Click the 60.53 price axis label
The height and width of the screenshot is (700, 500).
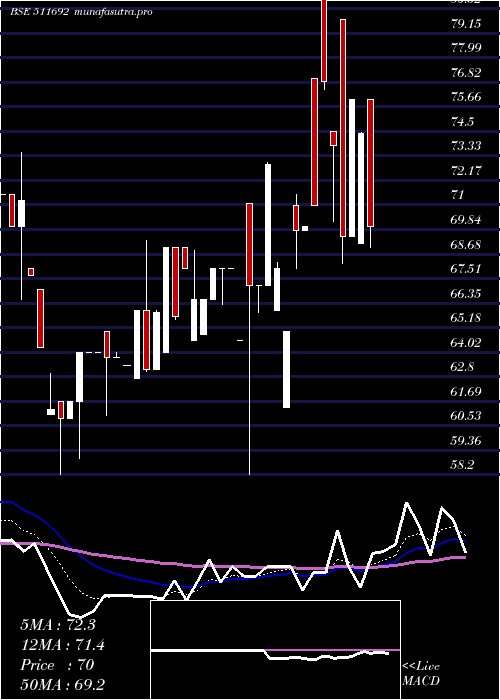(466, 417)
